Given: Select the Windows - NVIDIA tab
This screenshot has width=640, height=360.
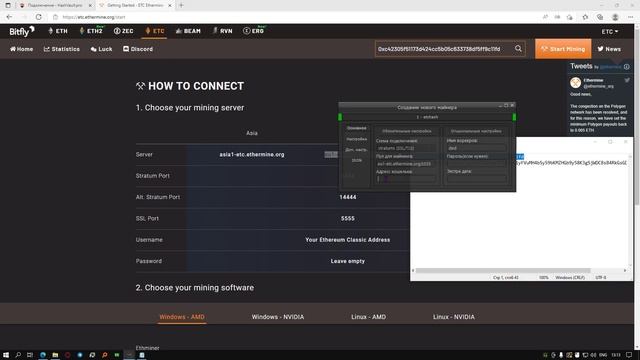Looking at the screenshot, I should [x=278, y=317].
